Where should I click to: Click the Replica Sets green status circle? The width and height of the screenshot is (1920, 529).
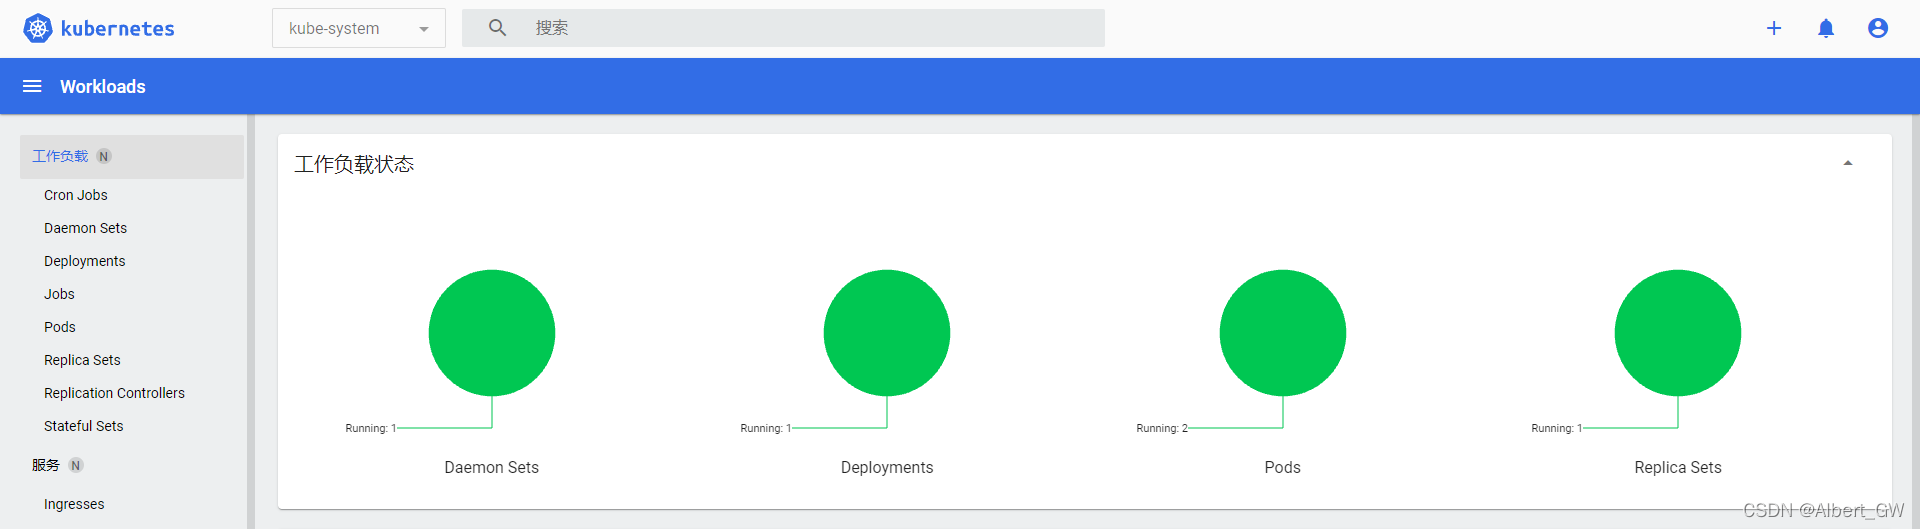click(x=1678, y=333)
